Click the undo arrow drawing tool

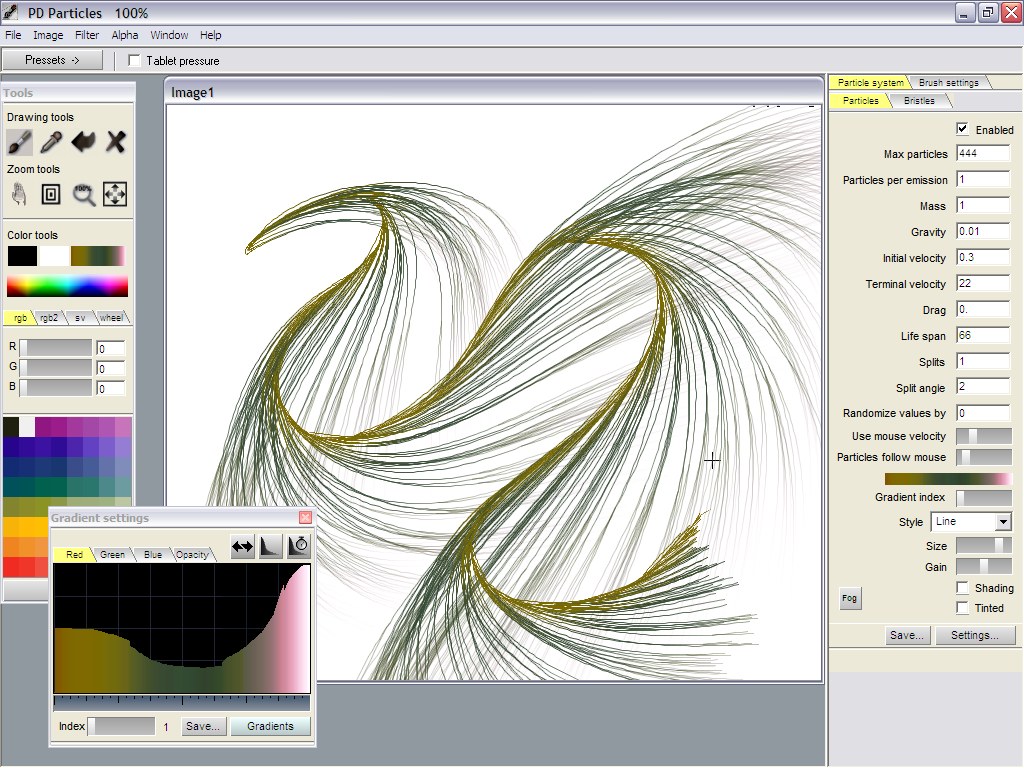coord(83,142)
